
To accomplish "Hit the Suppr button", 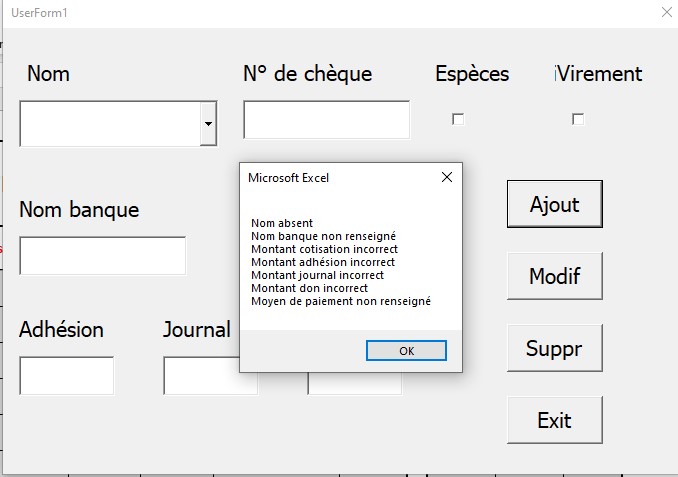I will coord(554,349).
